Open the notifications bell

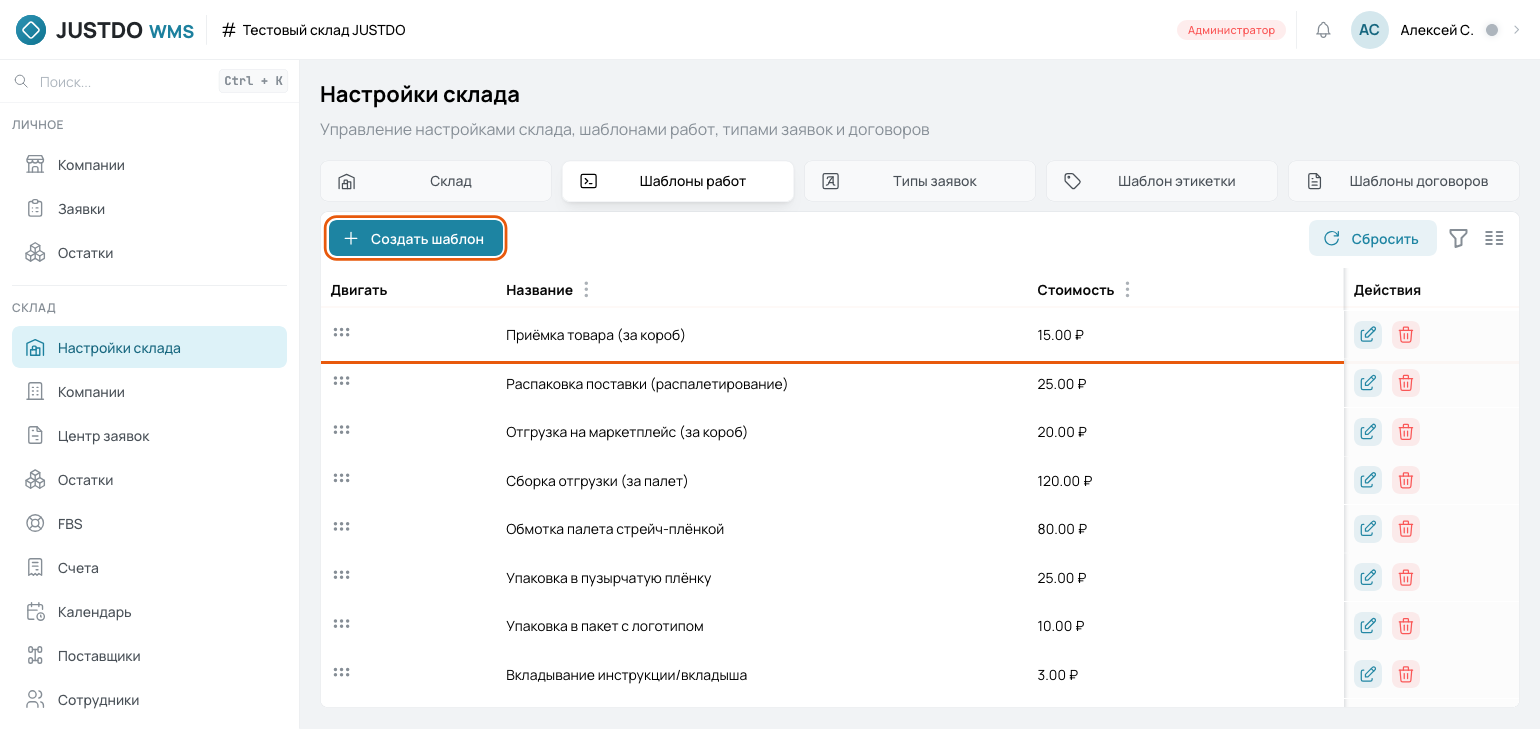tap(1323, 30)
